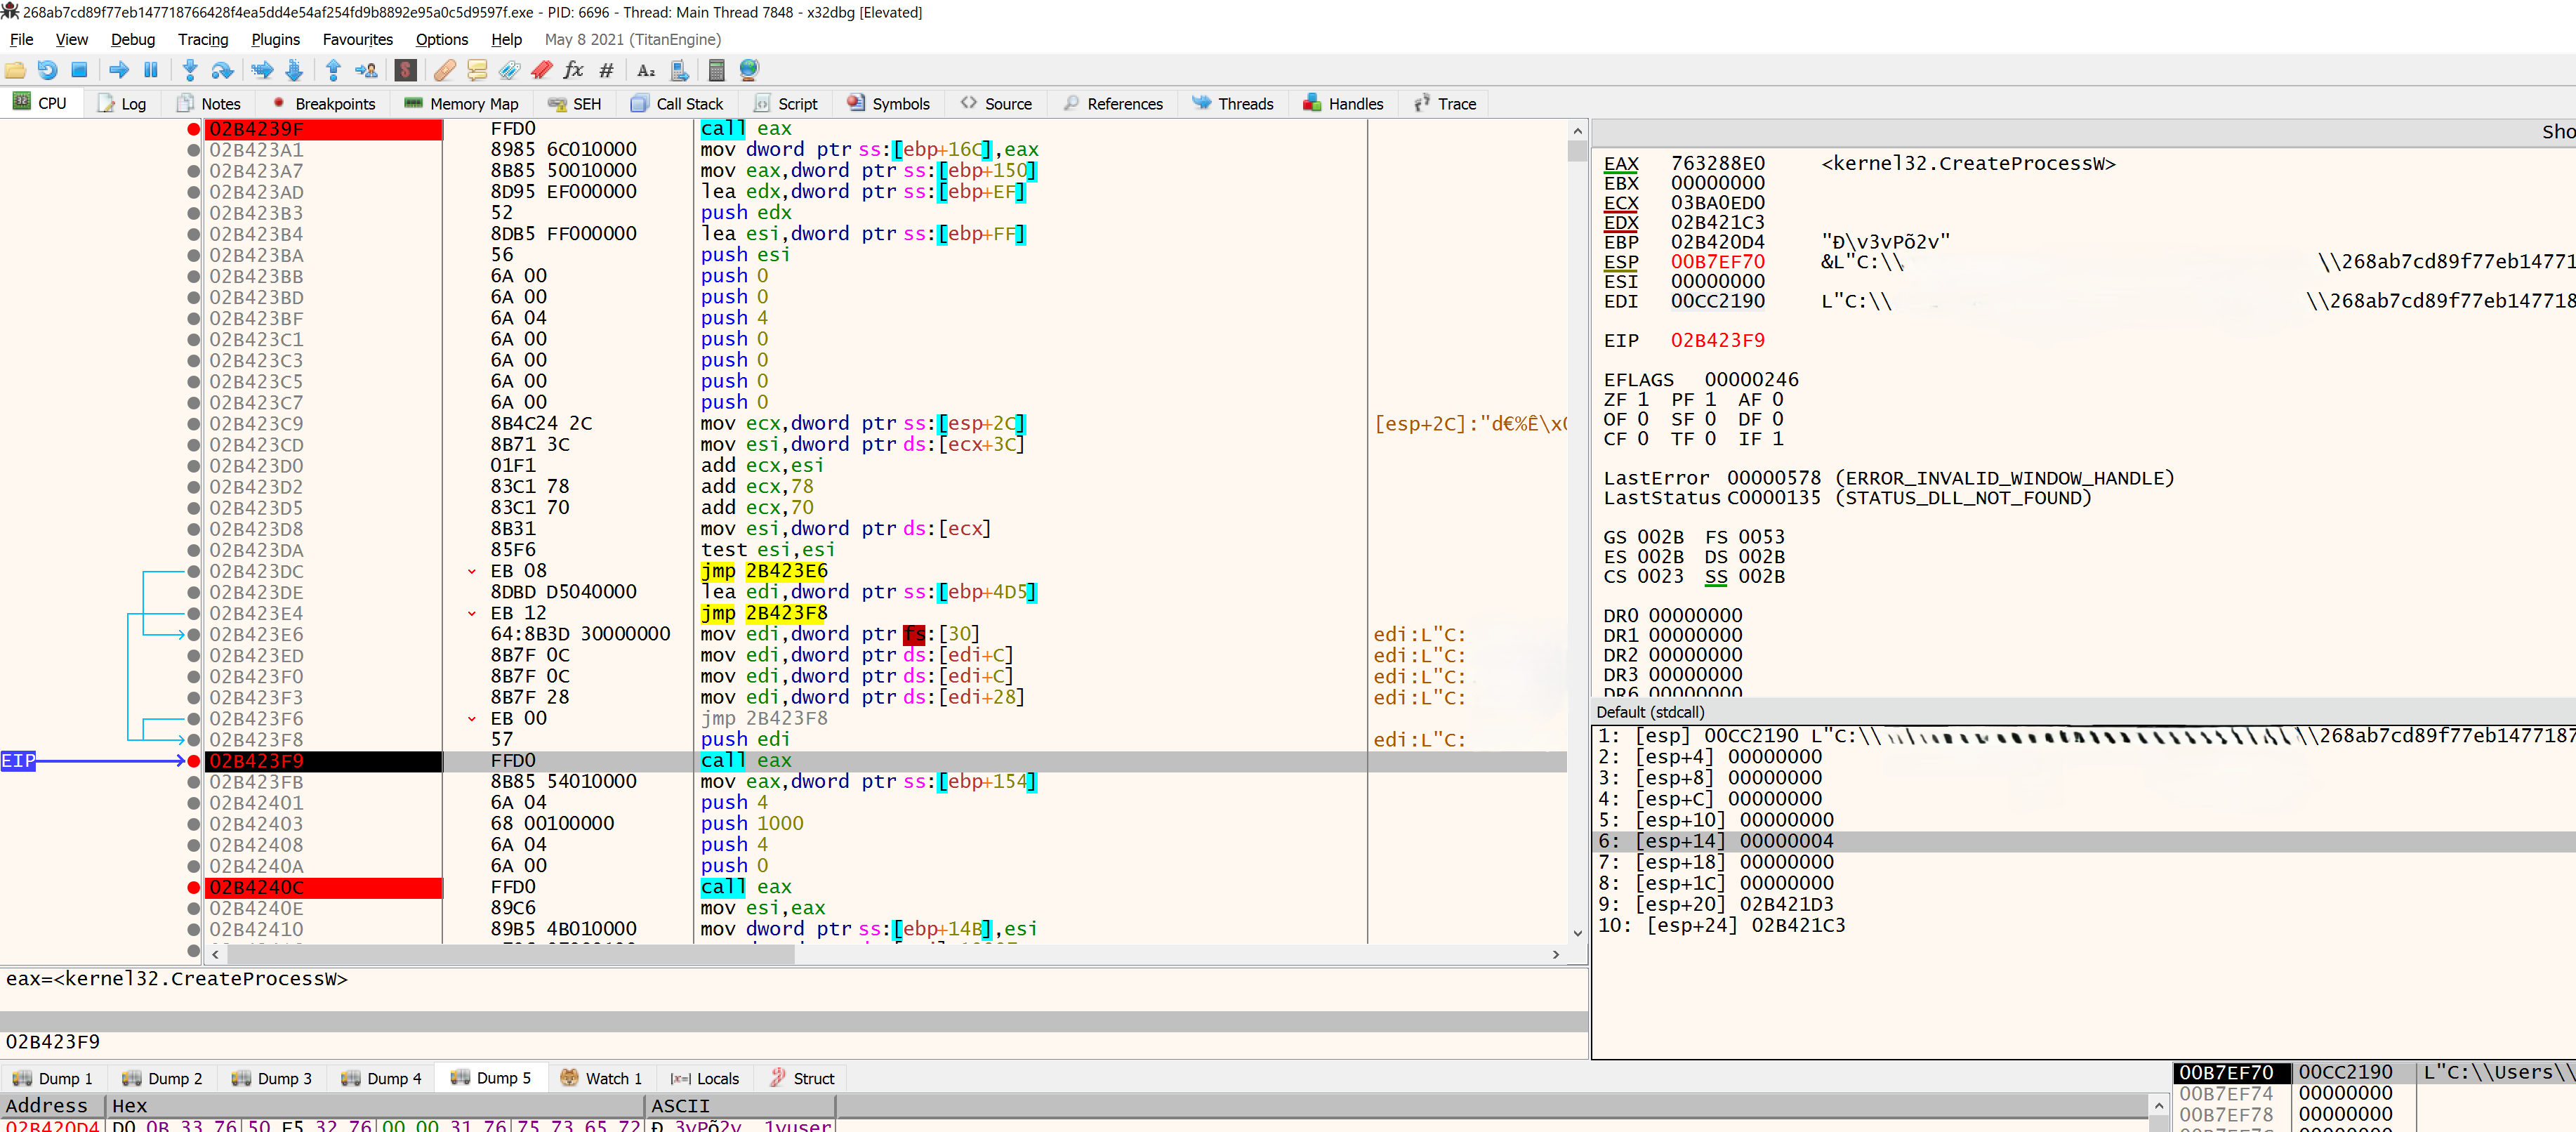This screenshot has width=2576, height=1132.
Task: Select stack row at address 00B7EF74
Action: click(2374, 1094)
